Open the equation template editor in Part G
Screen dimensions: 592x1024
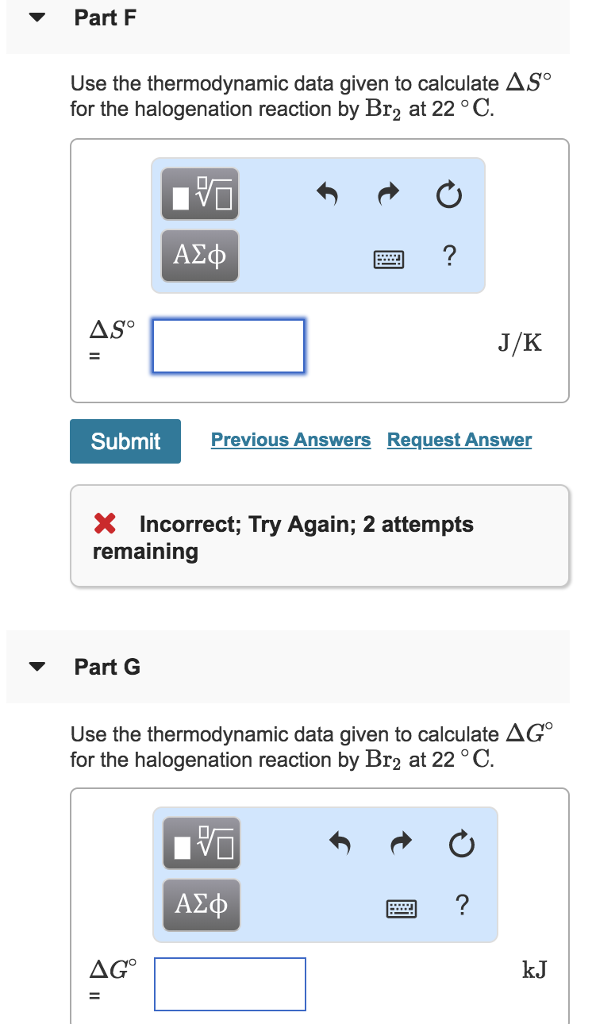200,843
